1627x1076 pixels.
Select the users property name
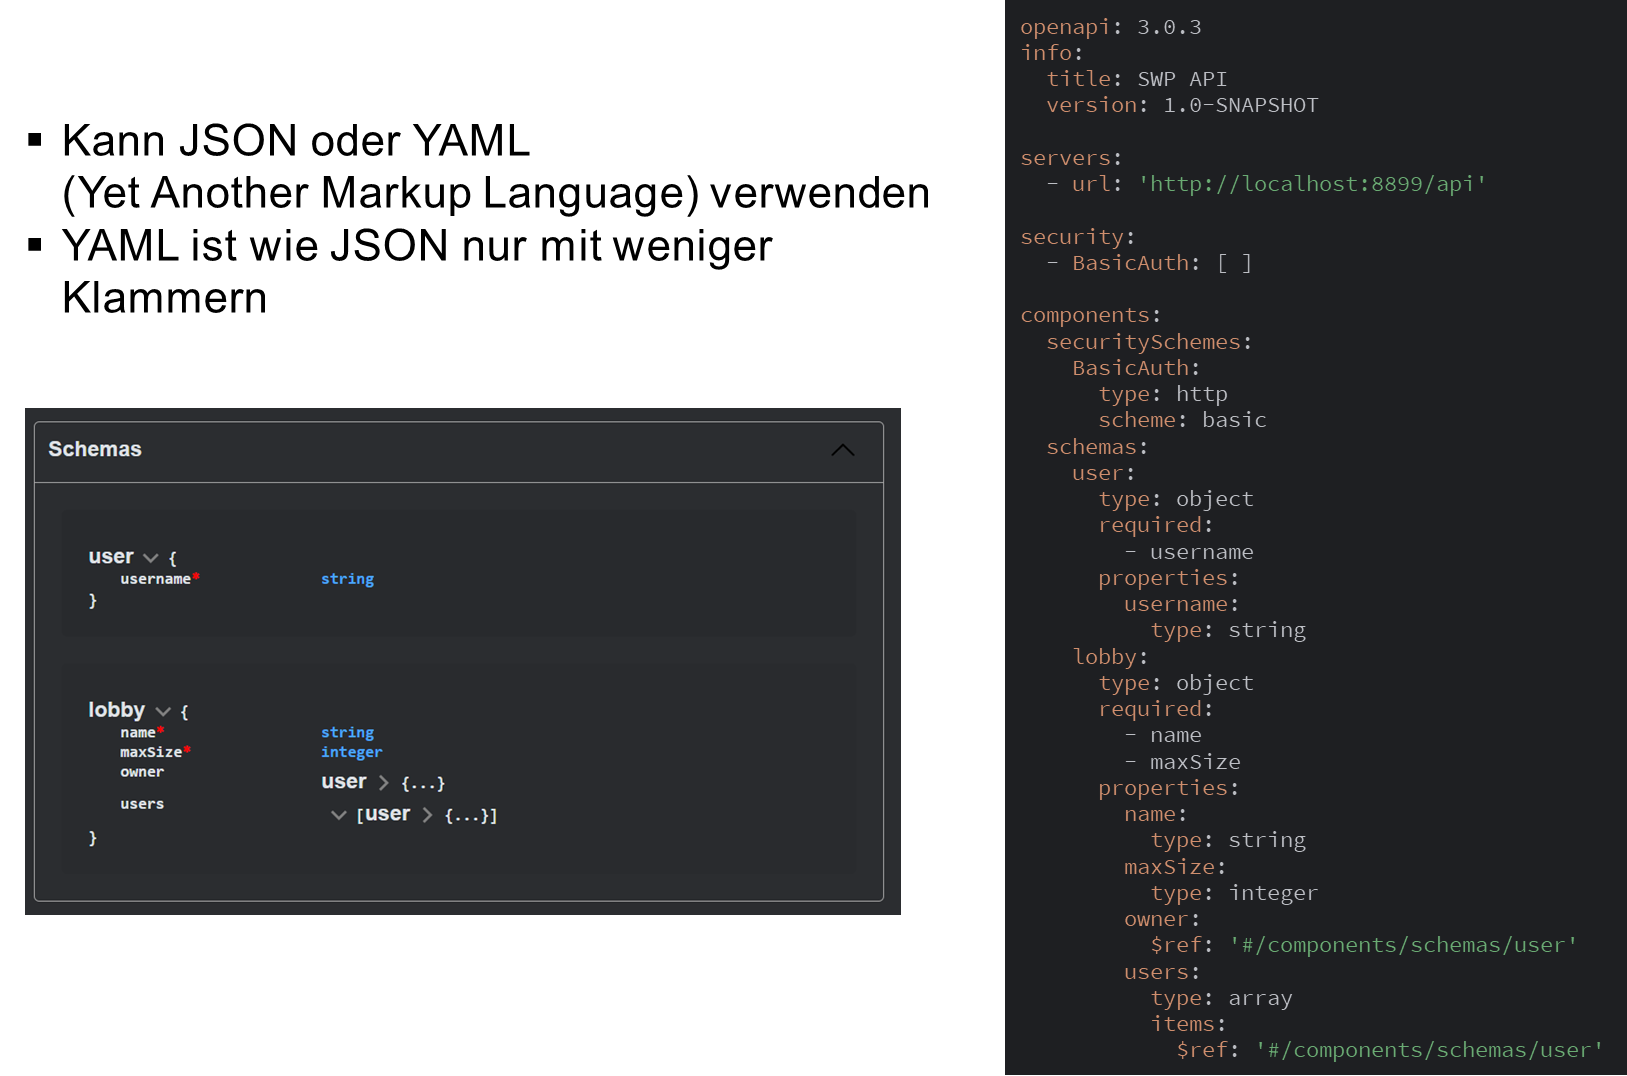[x=142, y=804]
